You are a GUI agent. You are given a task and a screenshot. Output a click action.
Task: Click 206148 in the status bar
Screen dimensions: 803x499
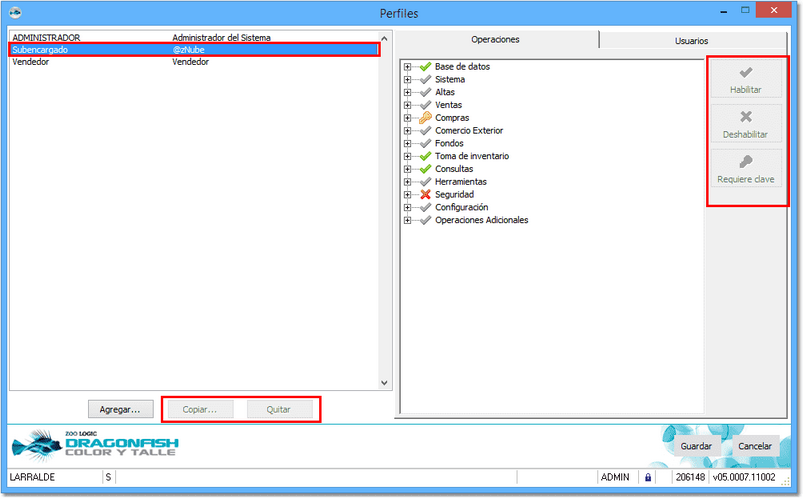690,477
